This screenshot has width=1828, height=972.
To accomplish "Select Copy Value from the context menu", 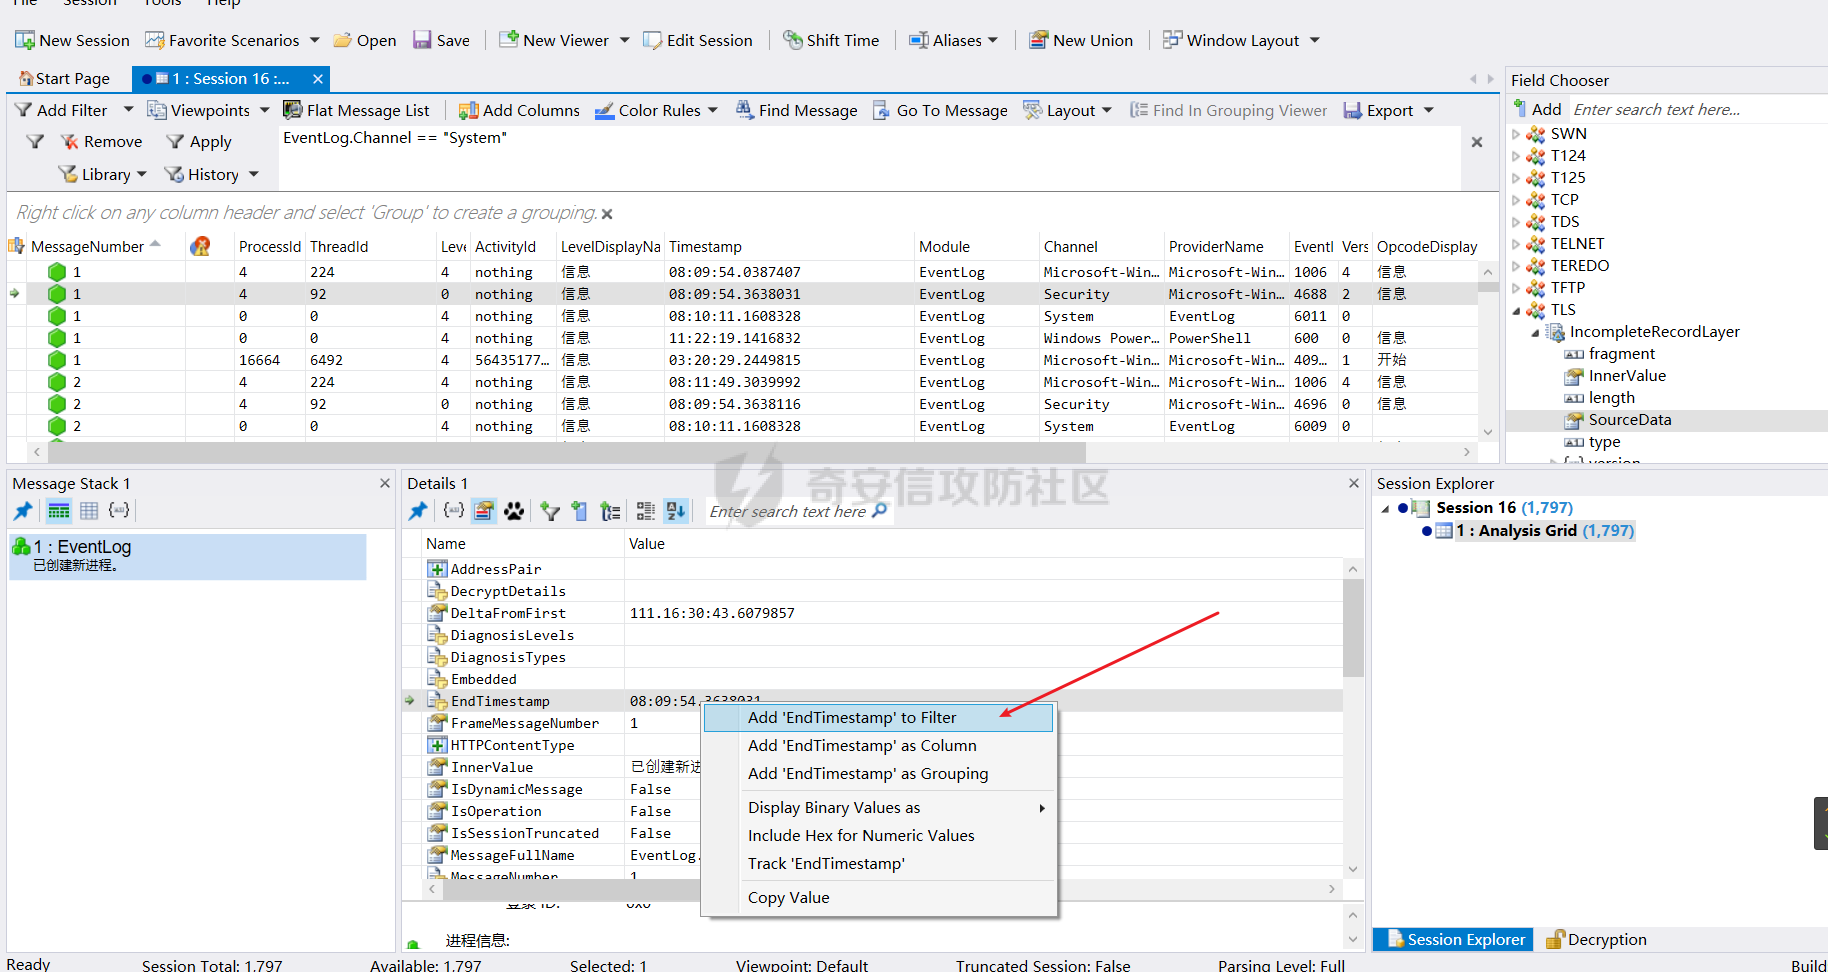I will (x=788, y=897).
